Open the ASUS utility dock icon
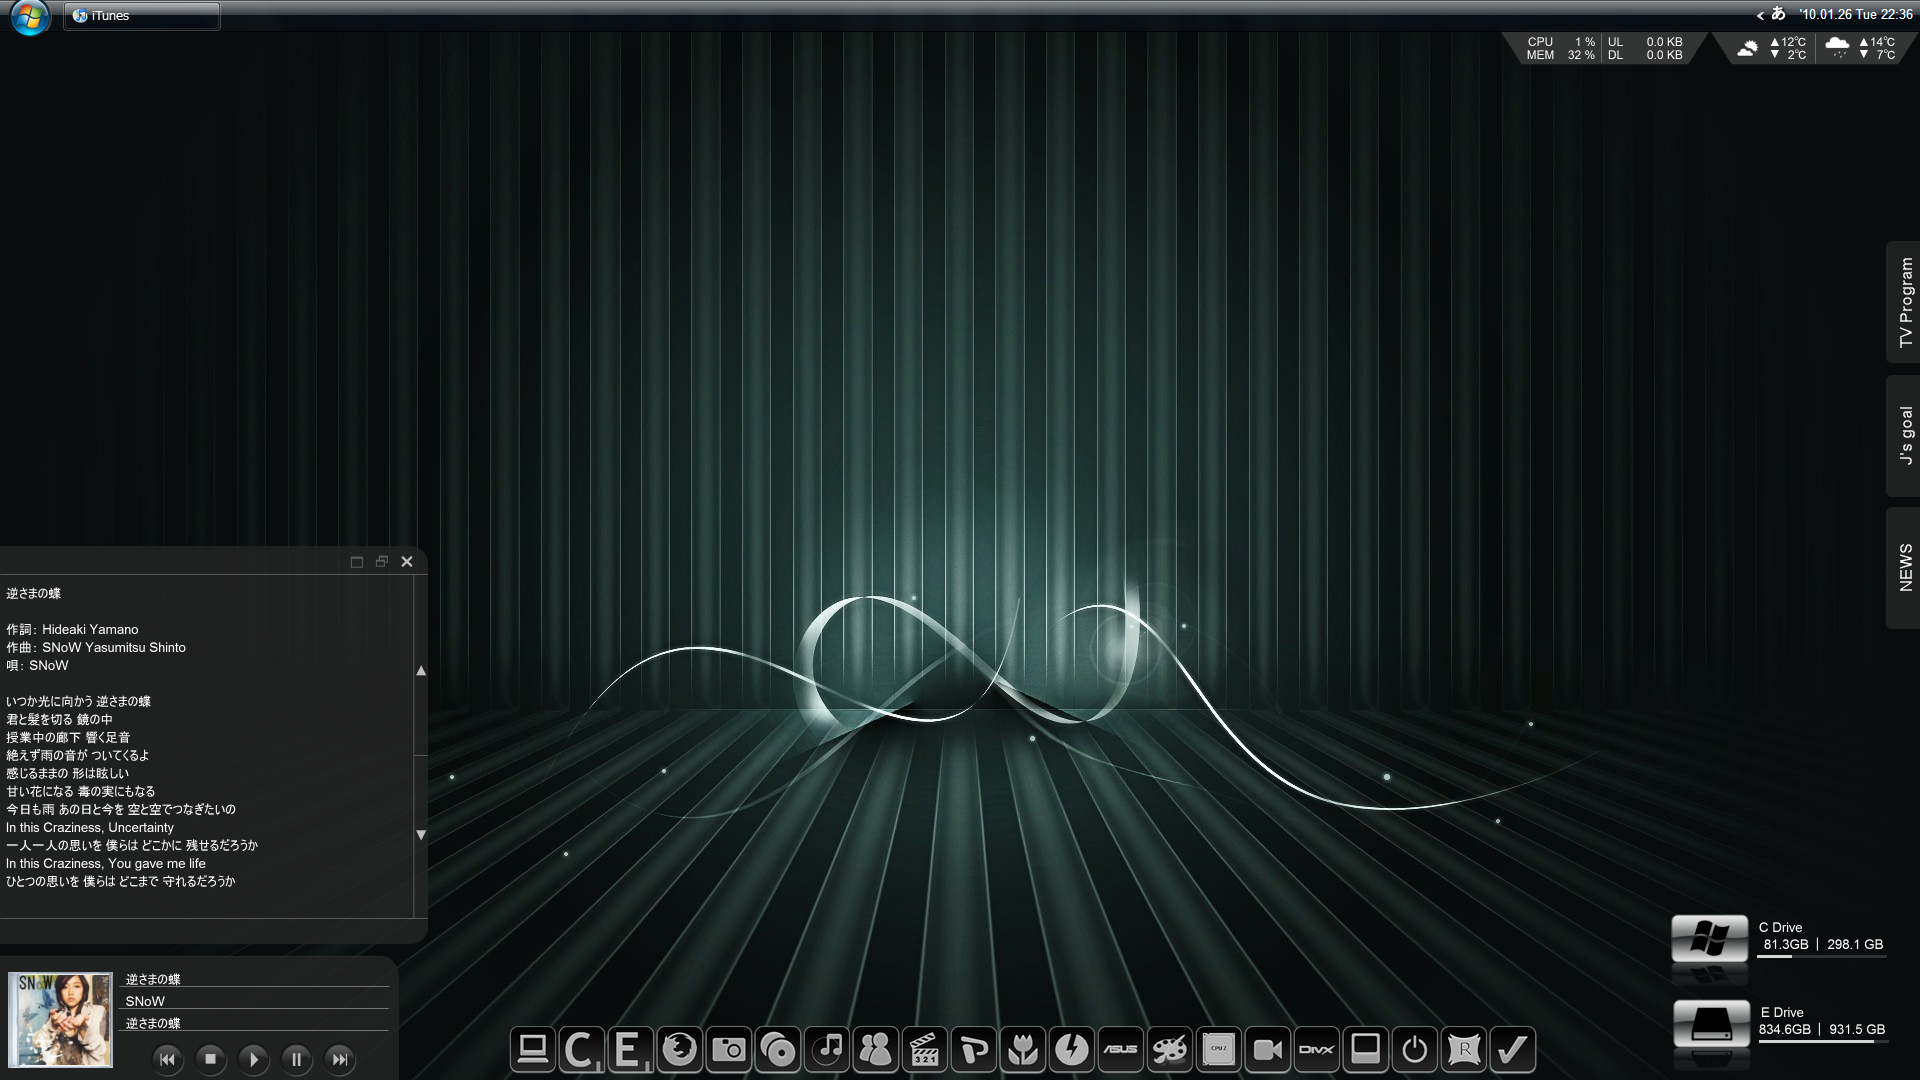Screen dimensions: 1920x1080 1120,1050
